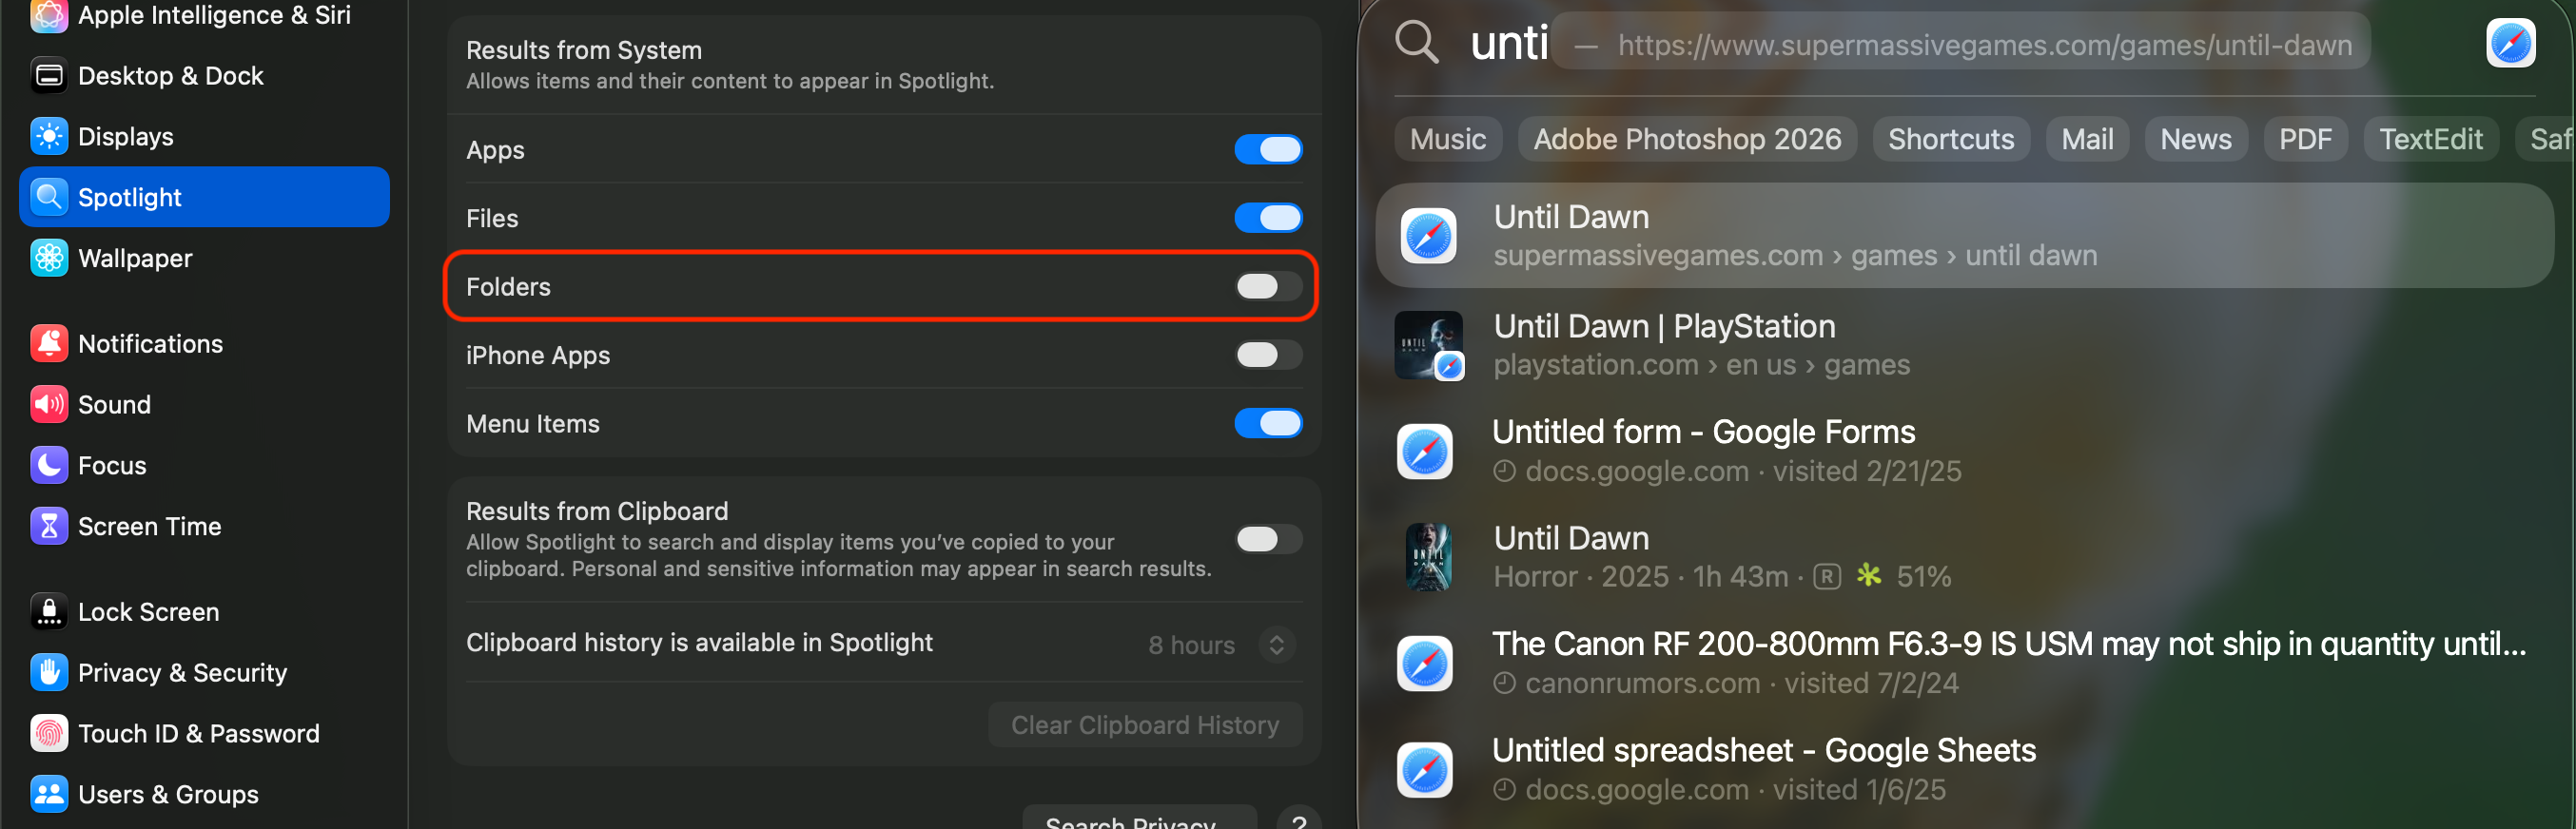Image resolution: width=2576 pixels, height=829 pixels.
Task: Select the Shortcuts filter chip
Action: point(1951,139)
